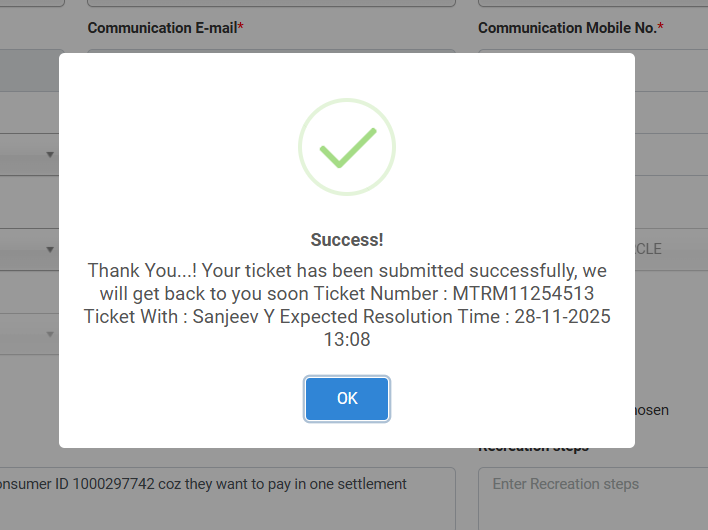
Task: Click the ticket number MTRM11254513
Action: pyautogui.click(x=523, y=294)
